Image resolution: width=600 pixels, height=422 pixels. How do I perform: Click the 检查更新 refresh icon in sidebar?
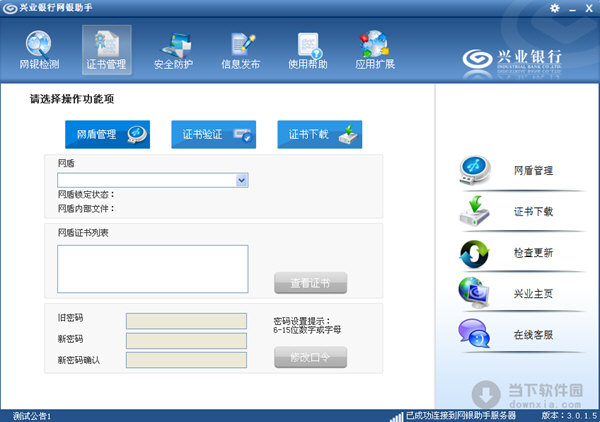coord(474,254)
